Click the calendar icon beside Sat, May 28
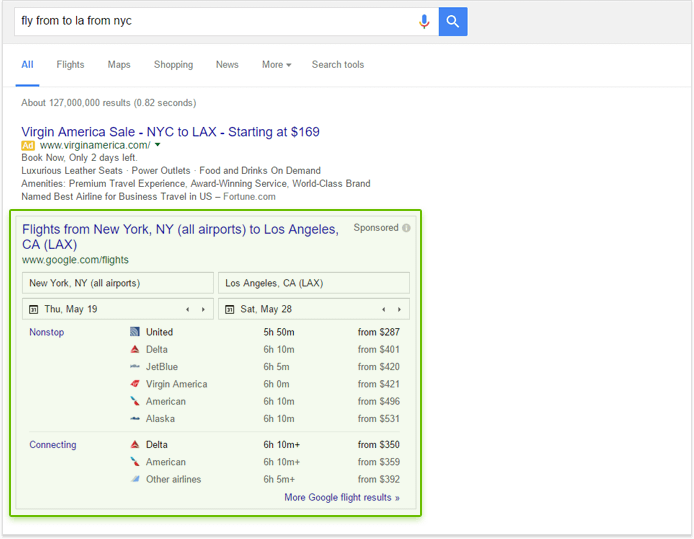This screenshot has width=694, height=539. tap(229, 309)
